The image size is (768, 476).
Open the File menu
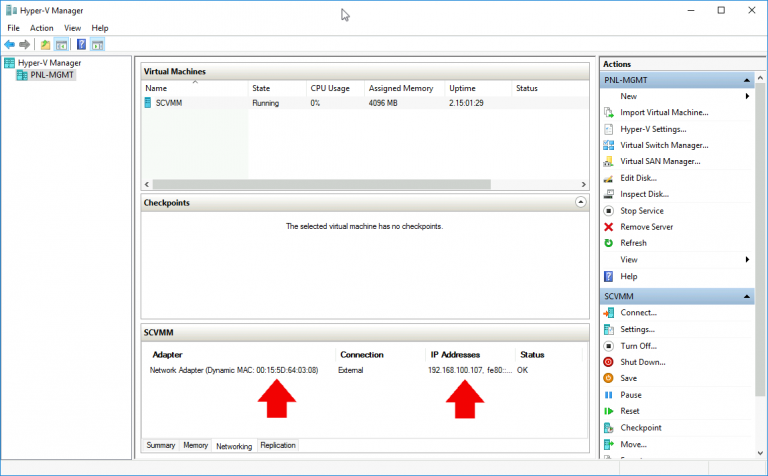(x=13, y=28)
